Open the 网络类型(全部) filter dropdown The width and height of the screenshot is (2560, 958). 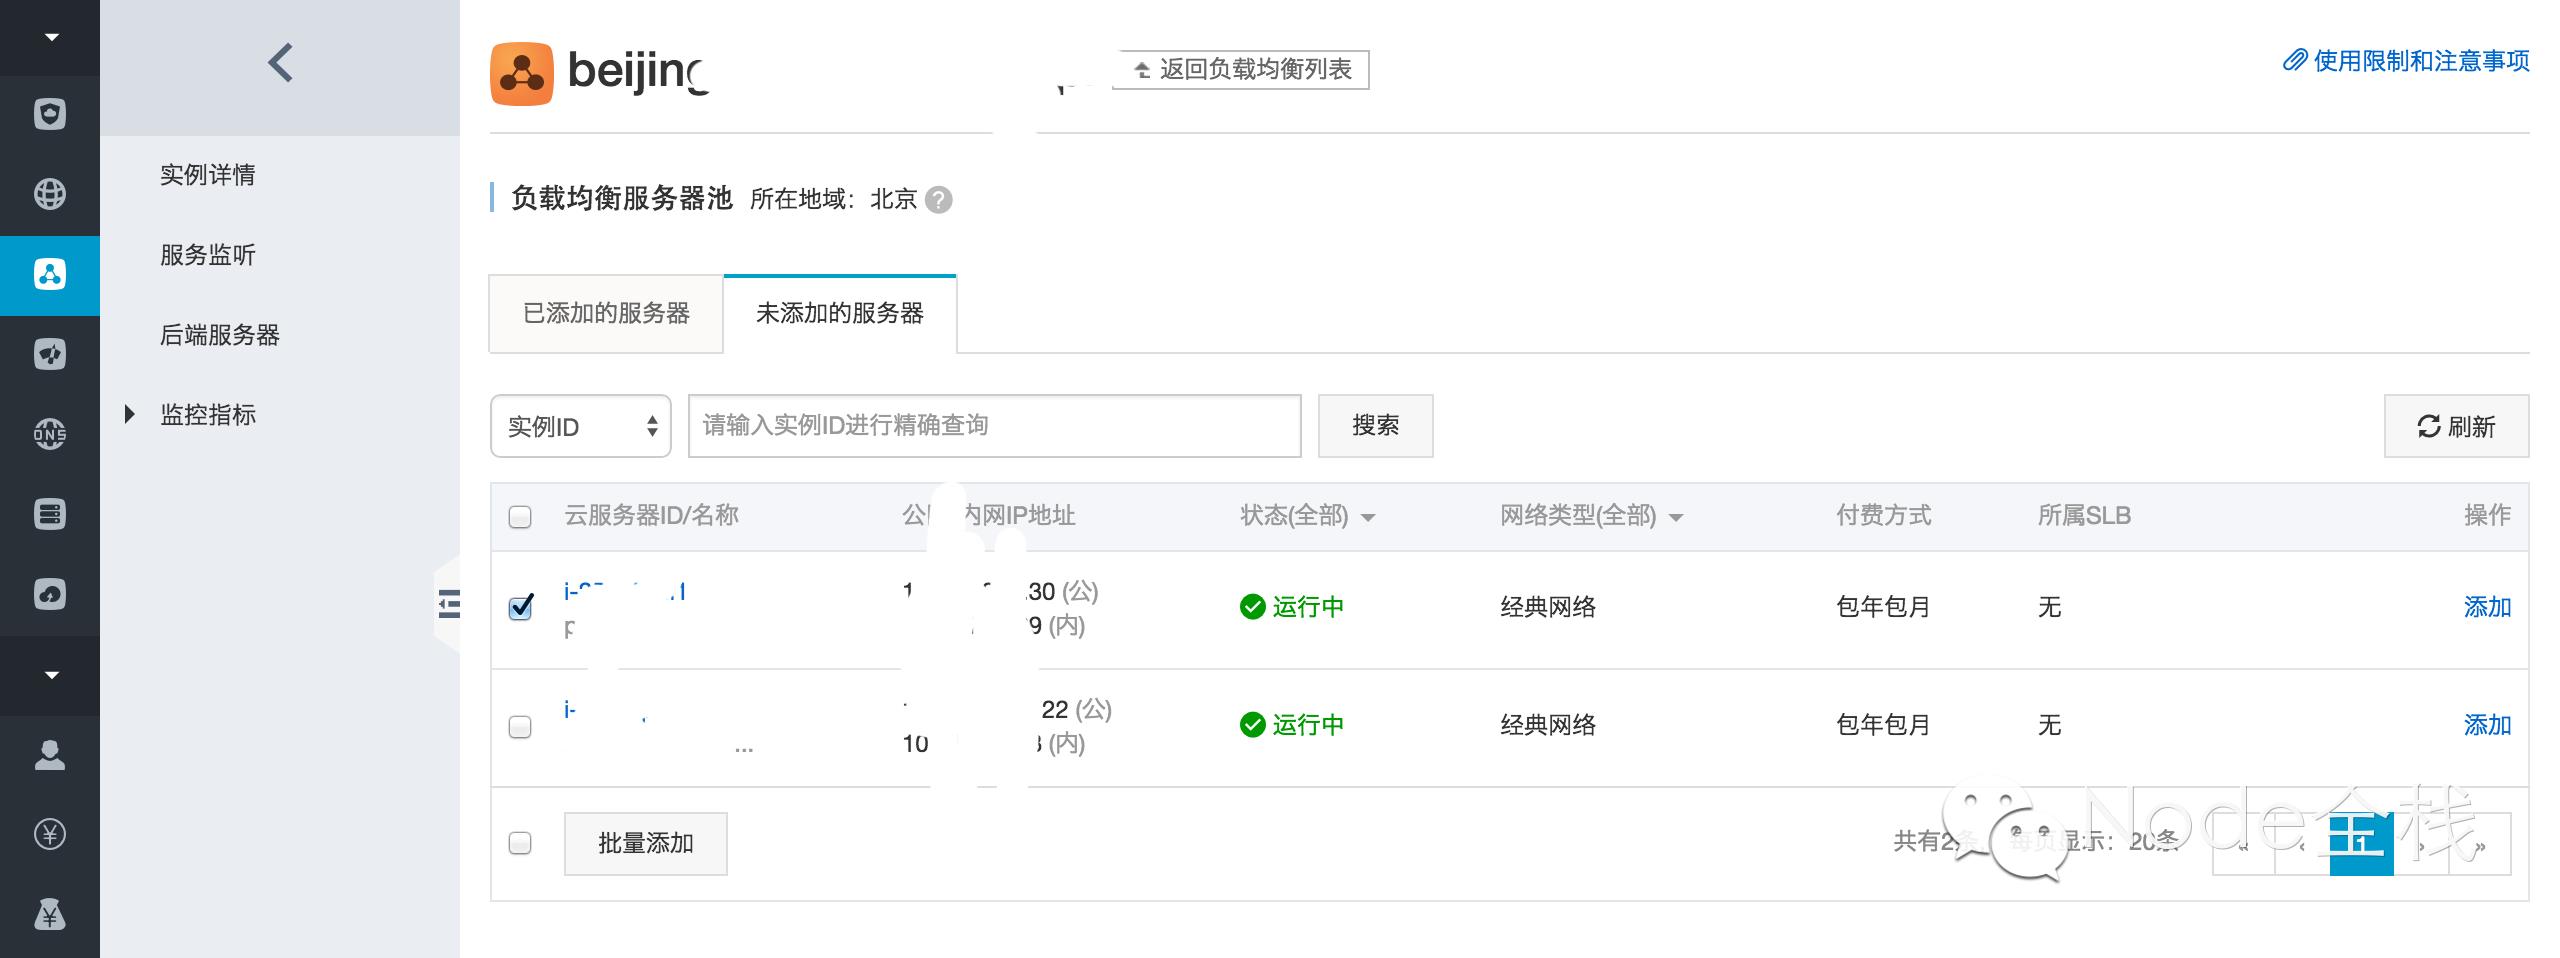click(1591, 516)
